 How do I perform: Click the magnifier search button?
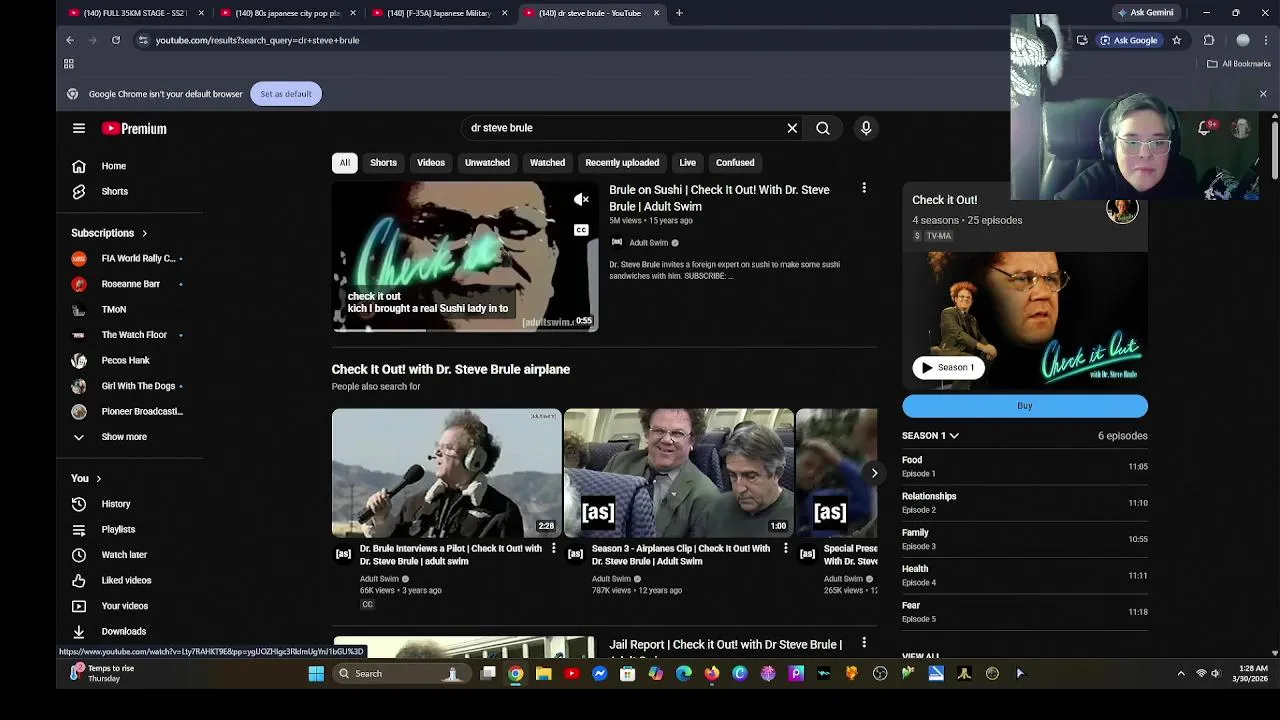(x=823, y=128)
